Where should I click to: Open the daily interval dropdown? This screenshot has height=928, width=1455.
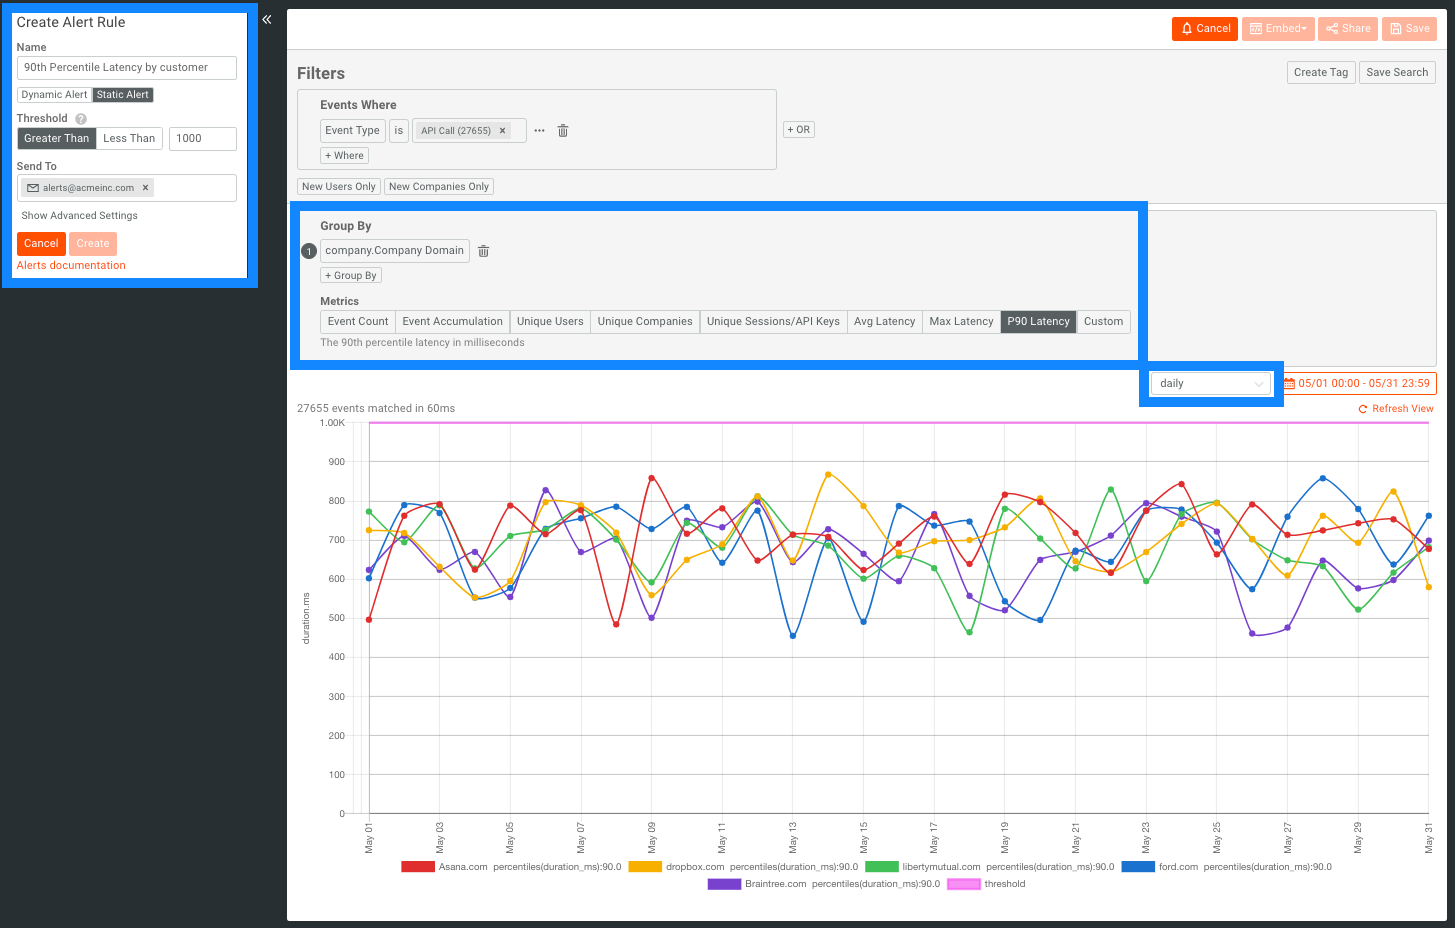coord(1211,384)
